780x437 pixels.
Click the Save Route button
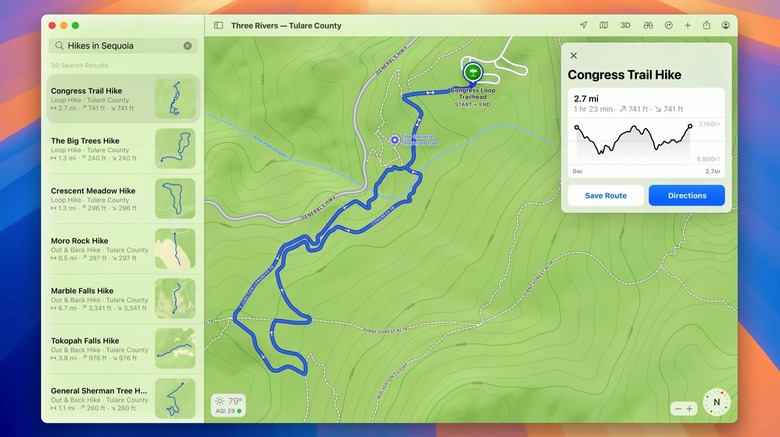605,196
